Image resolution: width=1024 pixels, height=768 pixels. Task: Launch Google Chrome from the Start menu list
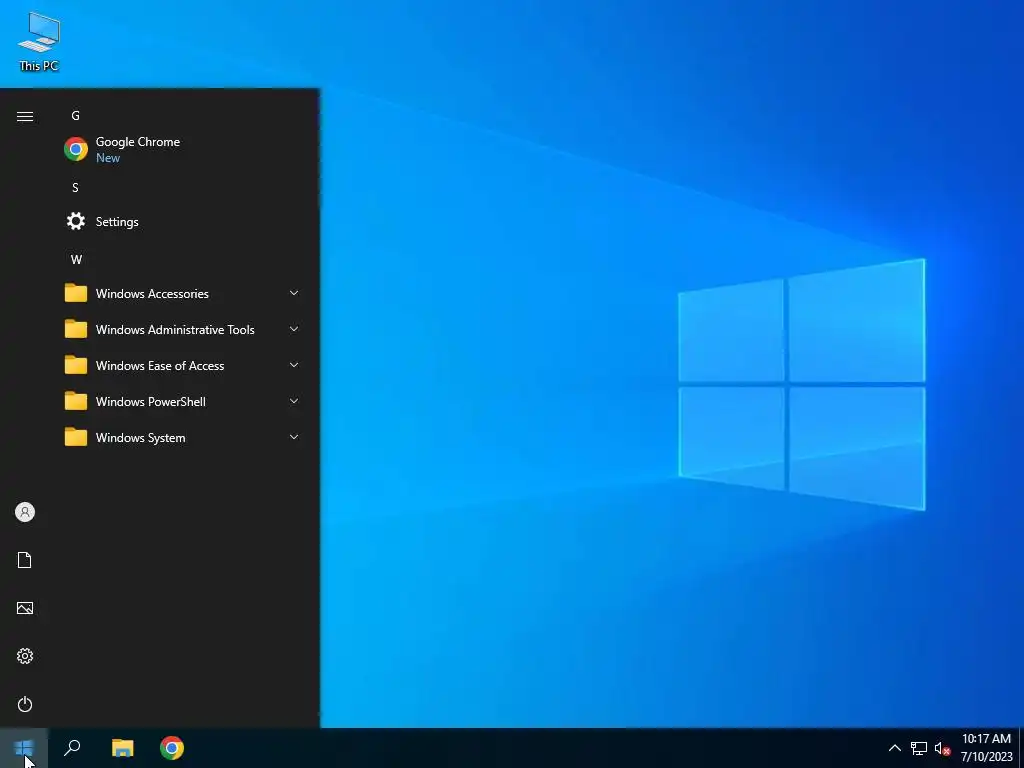(182, 150)
